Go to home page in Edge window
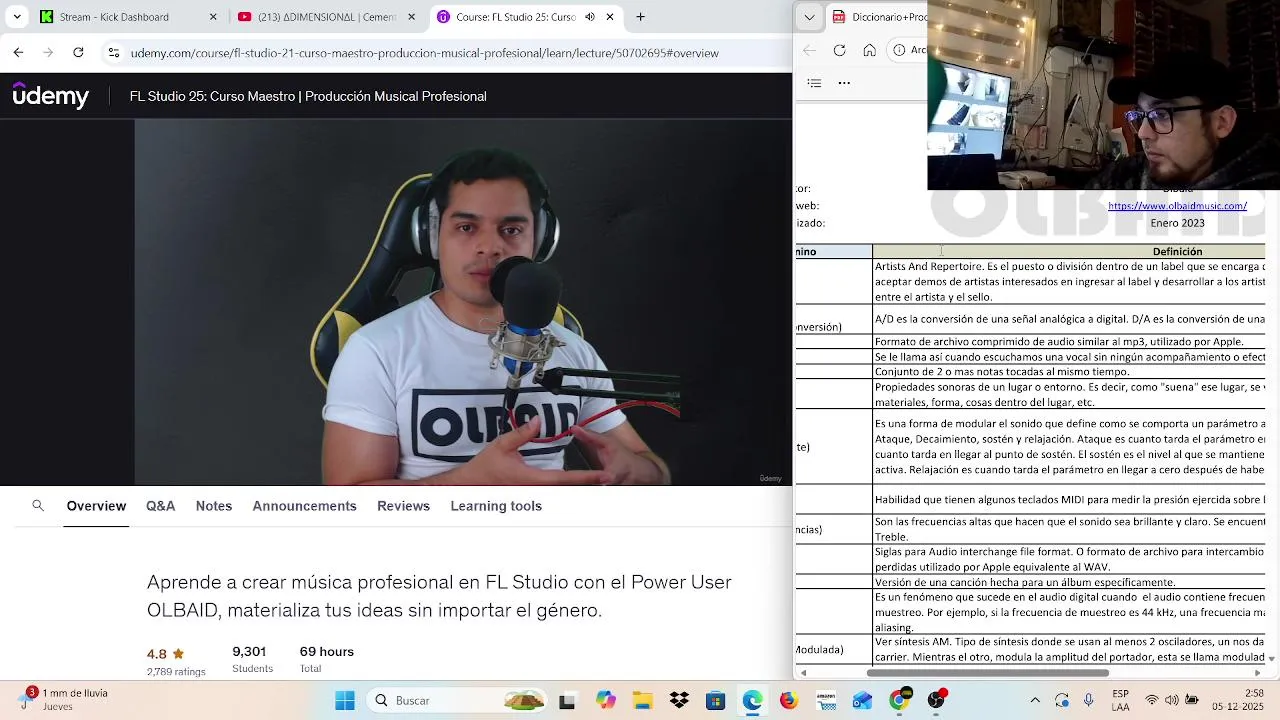The image size is (1280, 720). (x=870, y=50)
